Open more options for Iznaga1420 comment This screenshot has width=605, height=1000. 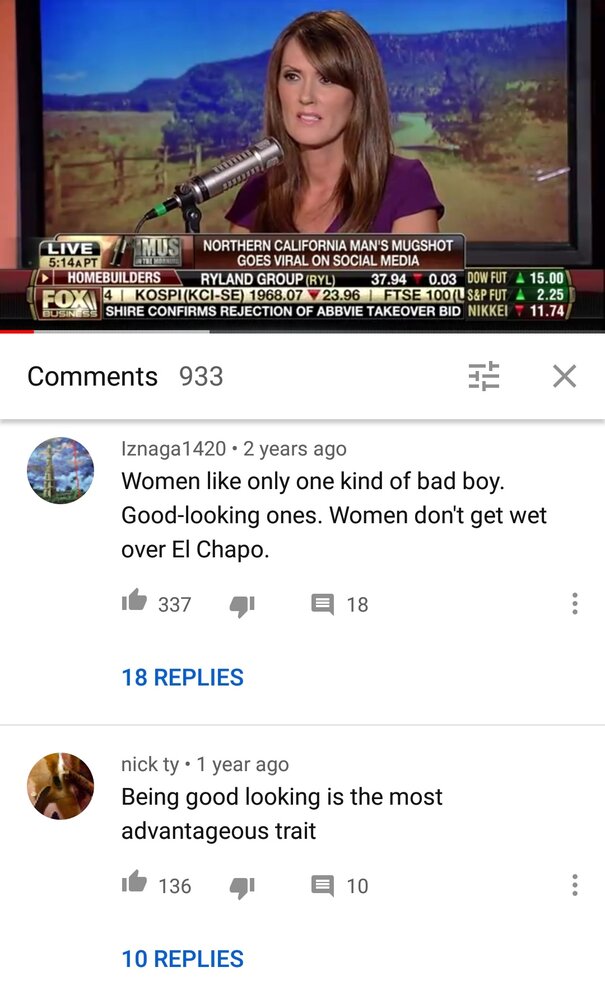tap(574, 603)
